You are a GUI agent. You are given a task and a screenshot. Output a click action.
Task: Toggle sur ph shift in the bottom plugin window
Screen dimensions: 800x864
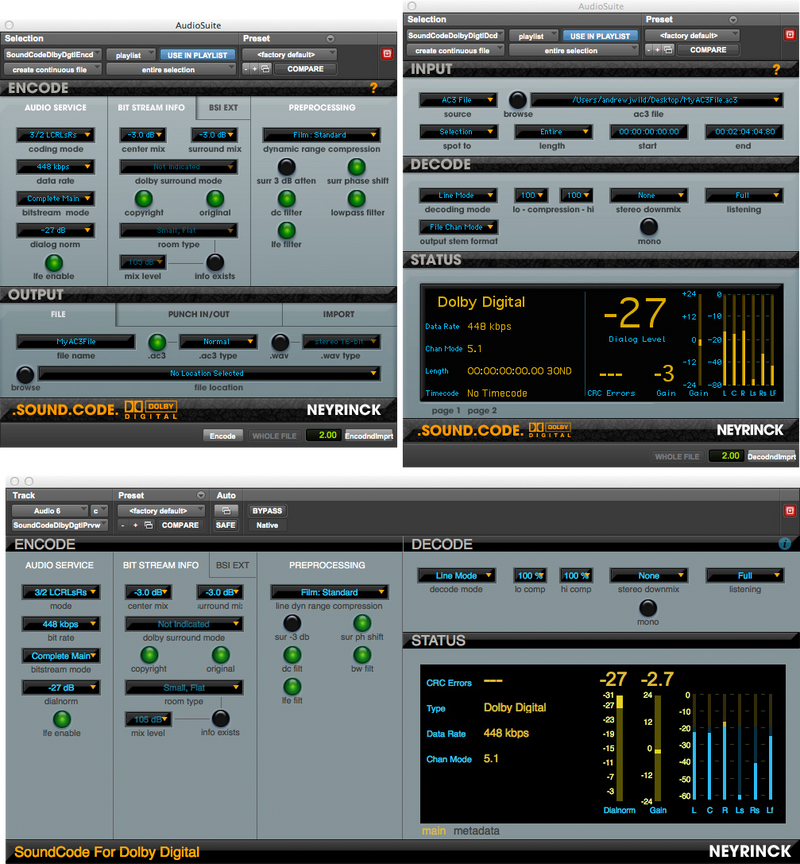coord(362,623)
